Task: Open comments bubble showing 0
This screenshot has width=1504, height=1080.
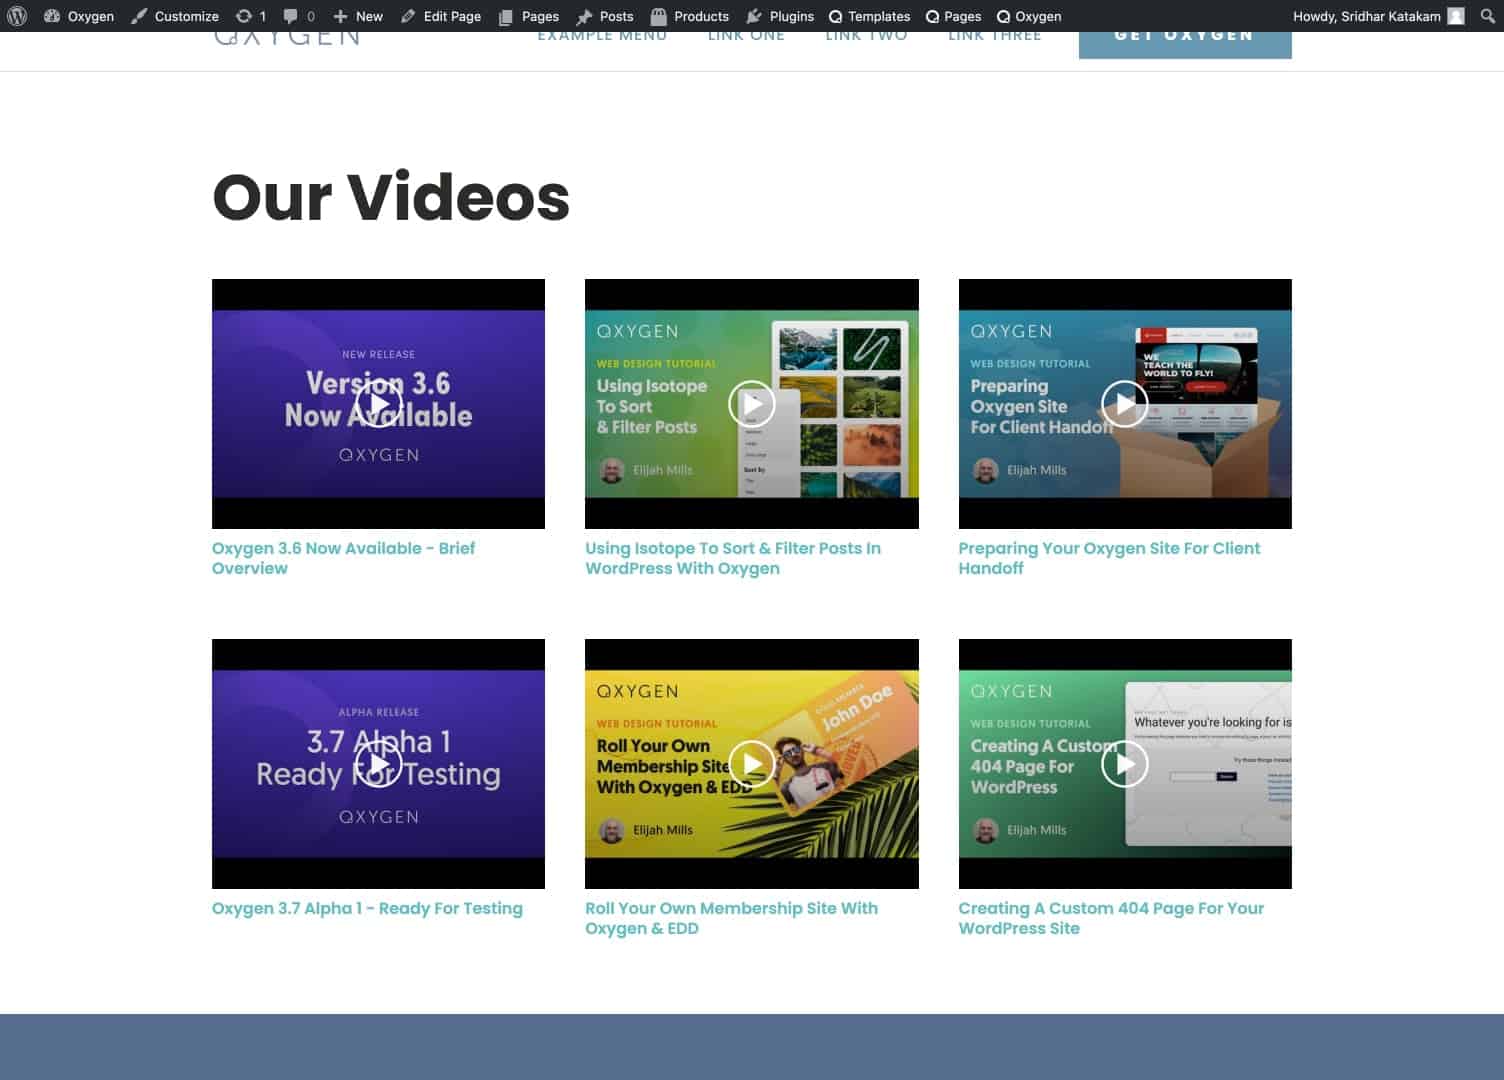Action: [299, 16]
